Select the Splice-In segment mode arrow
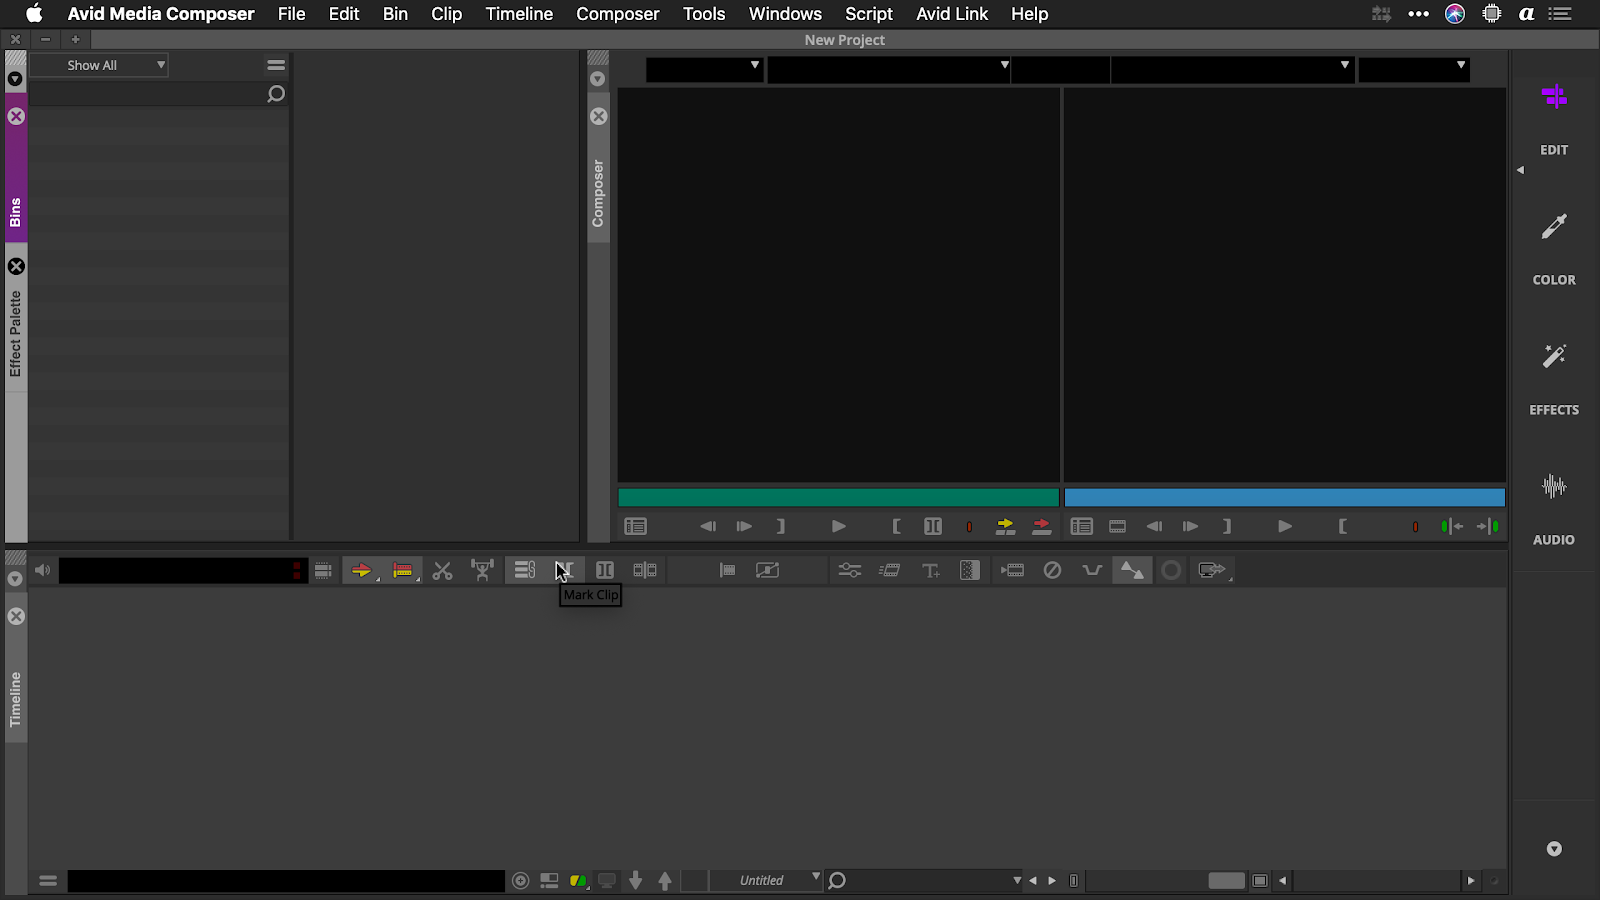Image resolution: width=1600 pixels, height=900 pixels. coord(362,570)
